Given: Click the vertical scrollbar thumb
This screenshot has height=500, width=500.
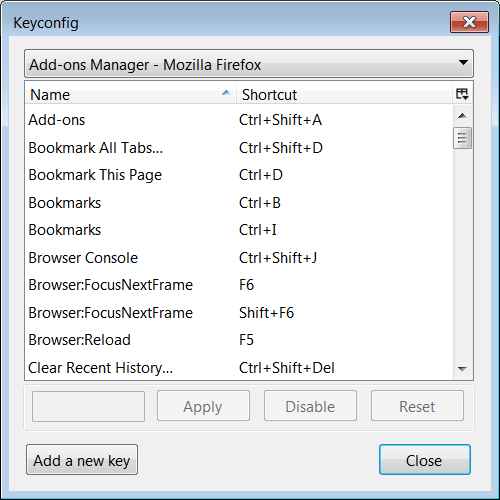Looking at the screenshot, I should pyautogui.click(x=462, y=138).
